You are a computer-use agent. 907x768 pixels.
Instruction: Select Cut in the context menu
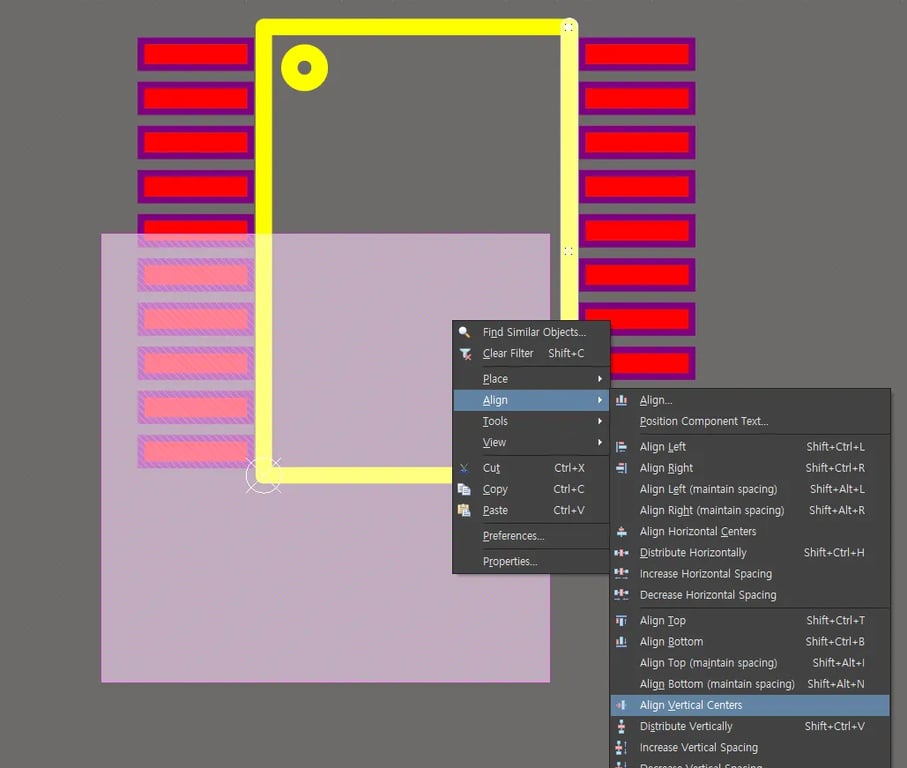point(531,468)
